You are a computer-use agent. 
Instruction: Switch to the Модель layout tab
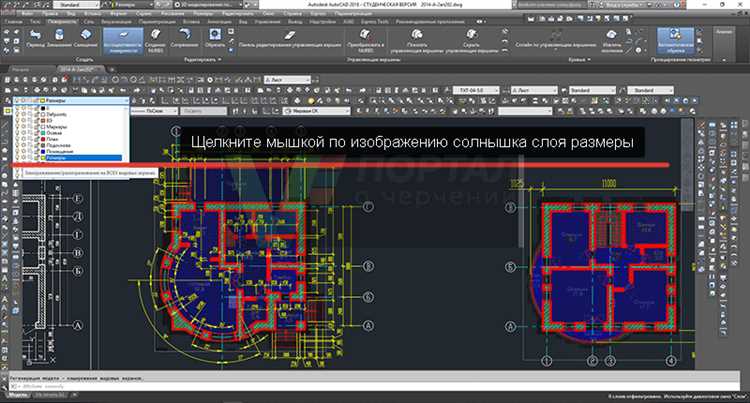18,395
